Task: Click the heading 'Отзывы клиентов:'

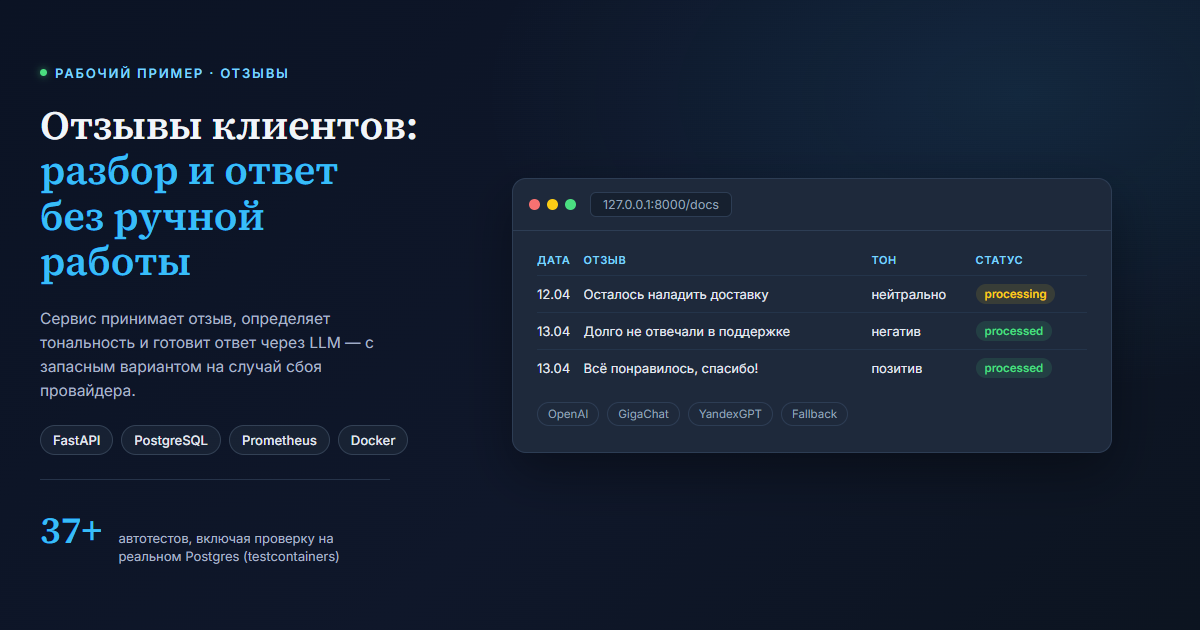Action: click(229, 126)
